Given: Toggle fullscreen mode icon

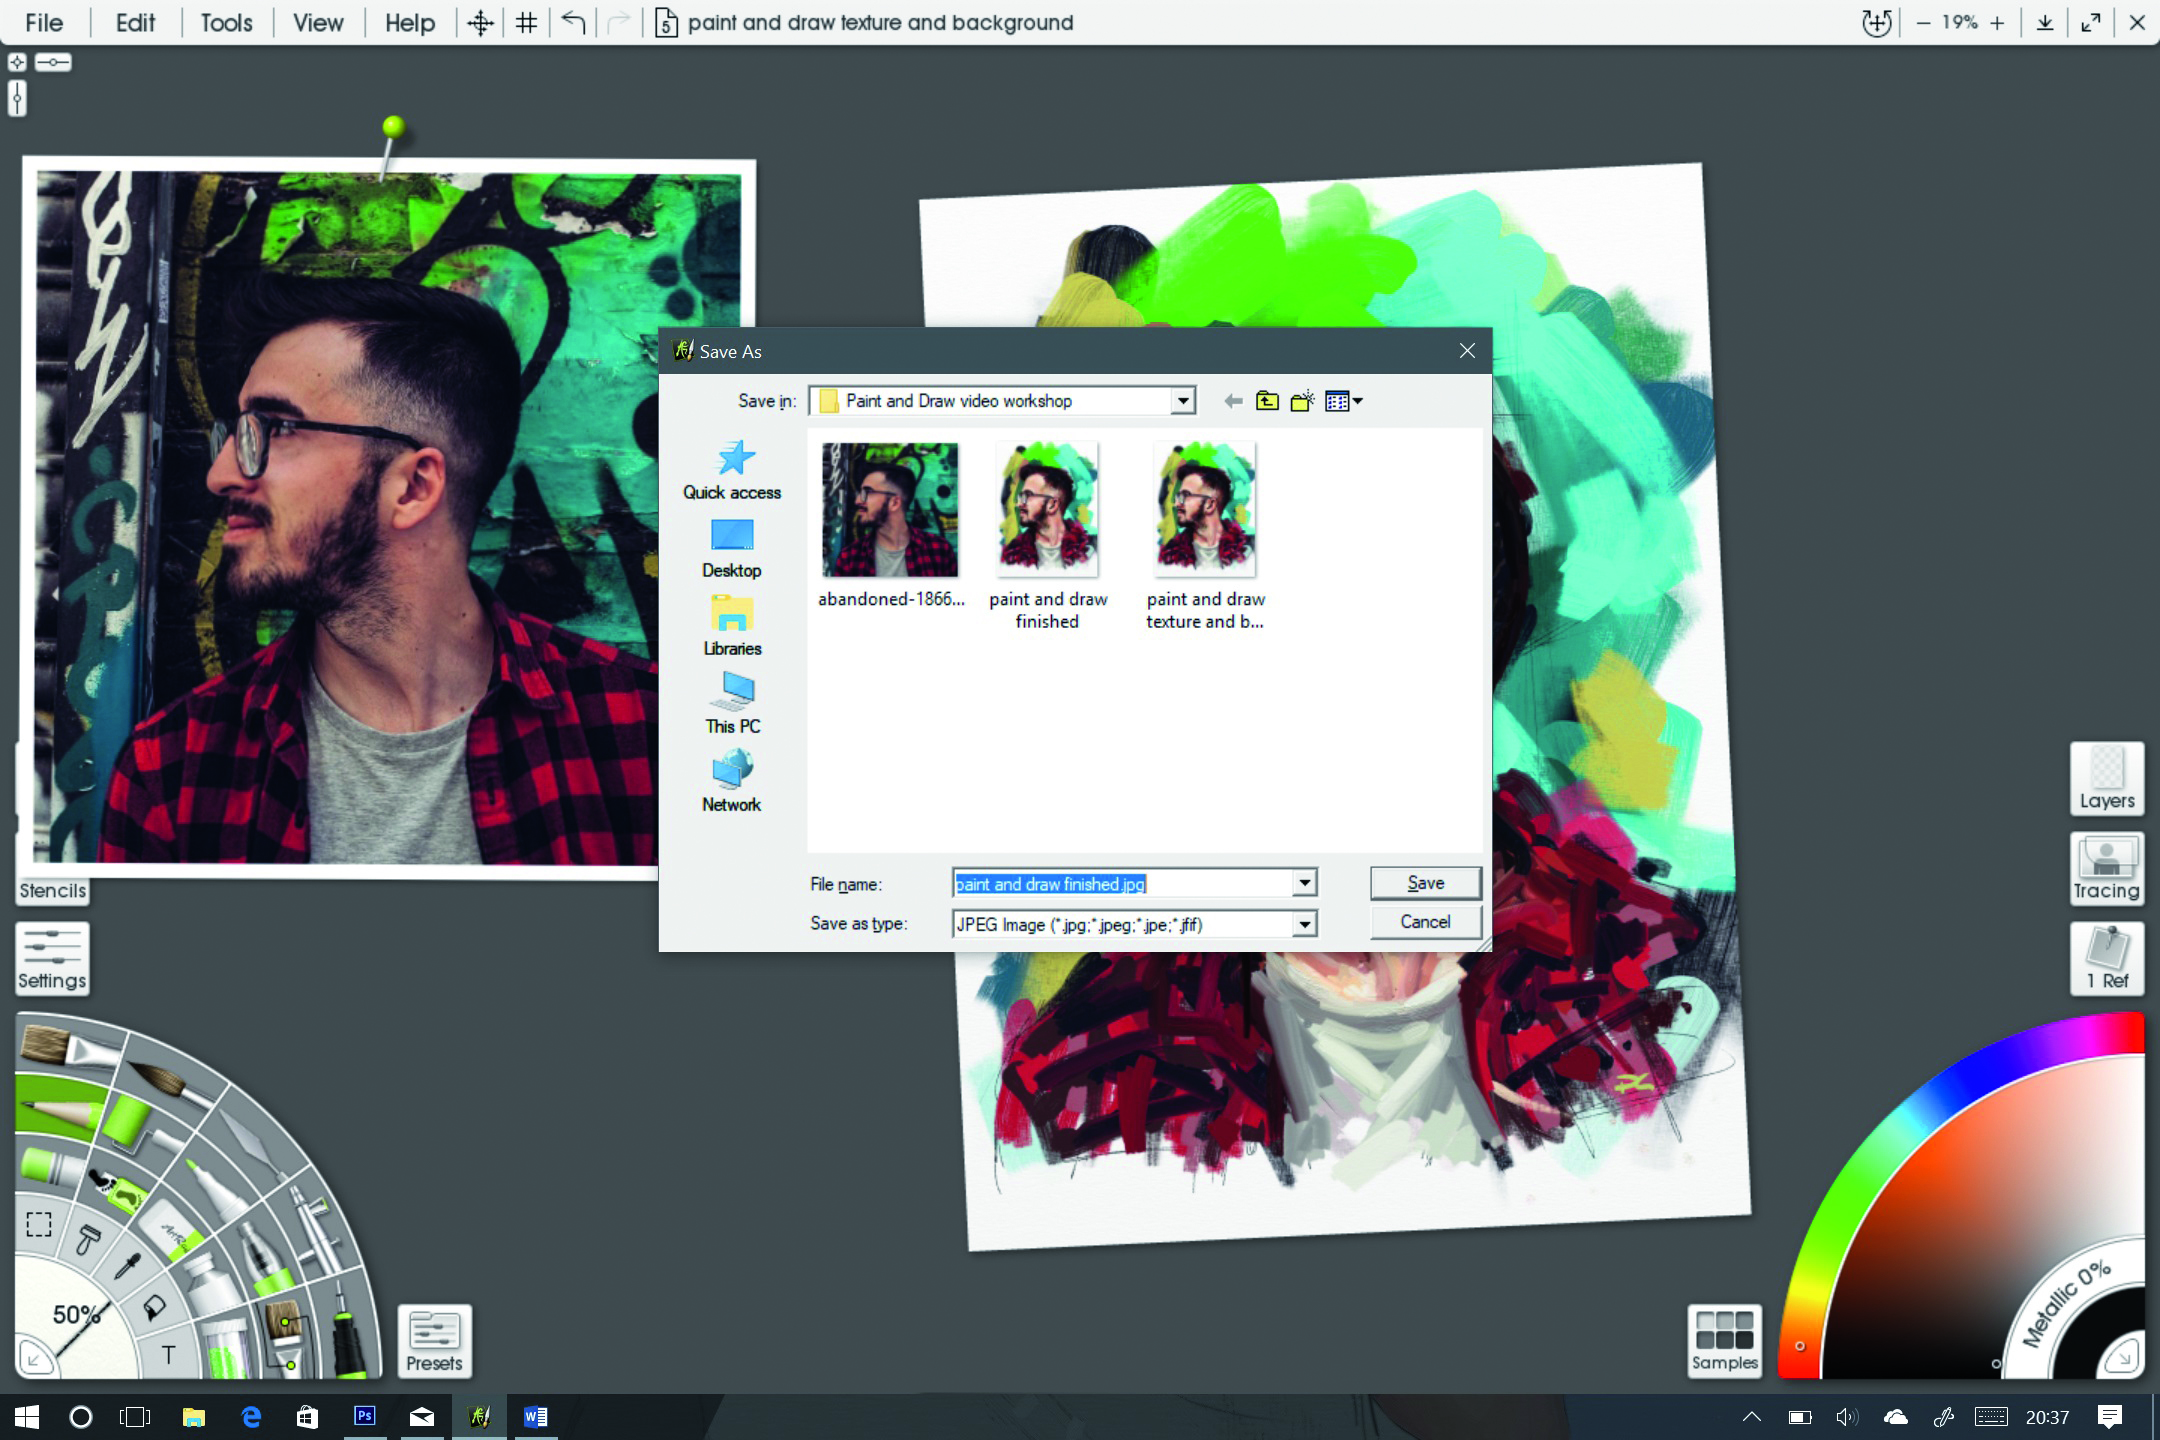Looking at the screenshot, I should (x=2090, y=22).
